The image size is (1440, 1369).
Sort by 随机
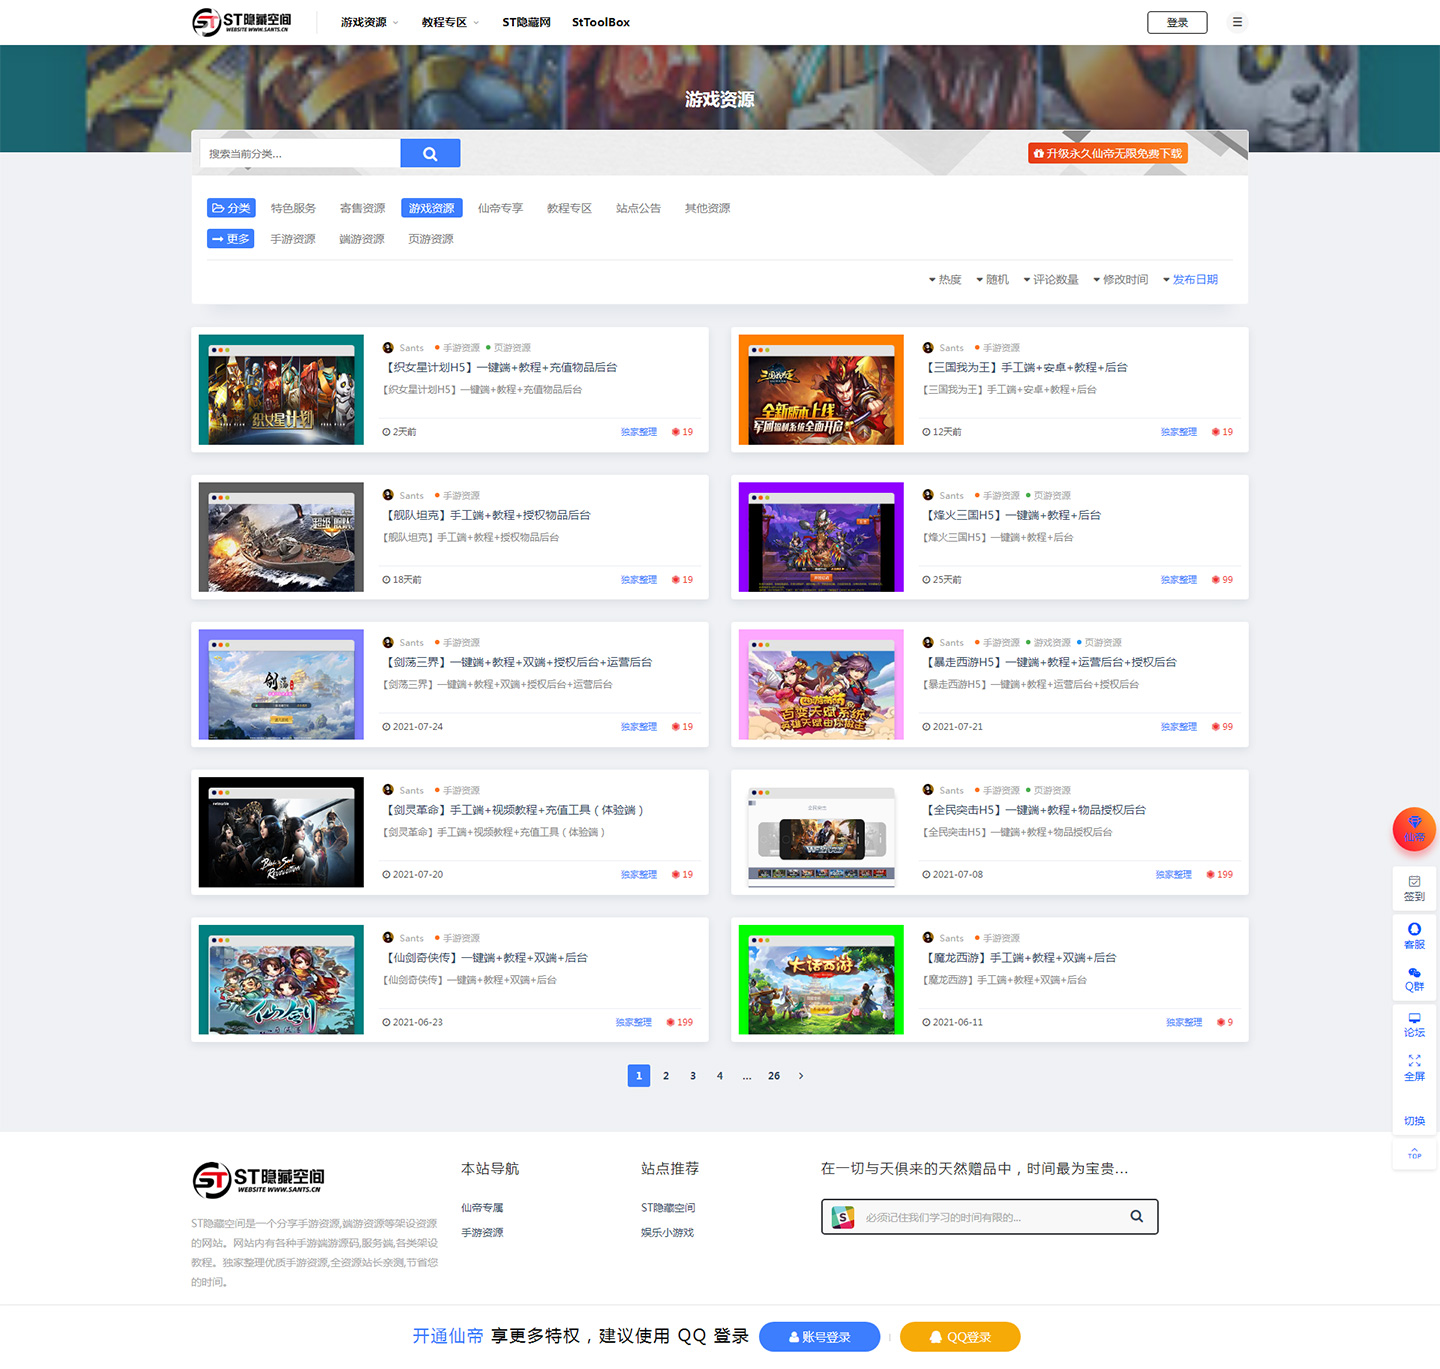(x=993, y=280)
